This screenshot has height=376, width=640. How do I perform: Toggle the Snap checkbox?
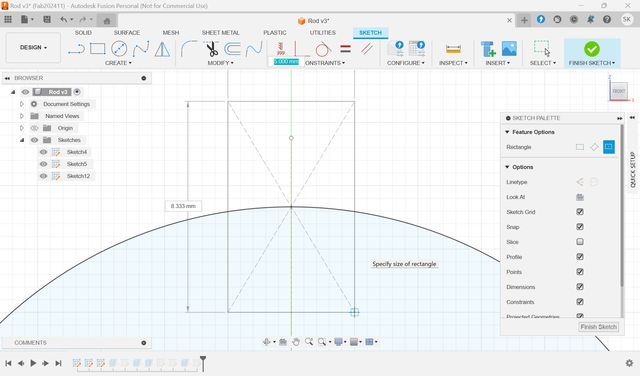point(580,227)
